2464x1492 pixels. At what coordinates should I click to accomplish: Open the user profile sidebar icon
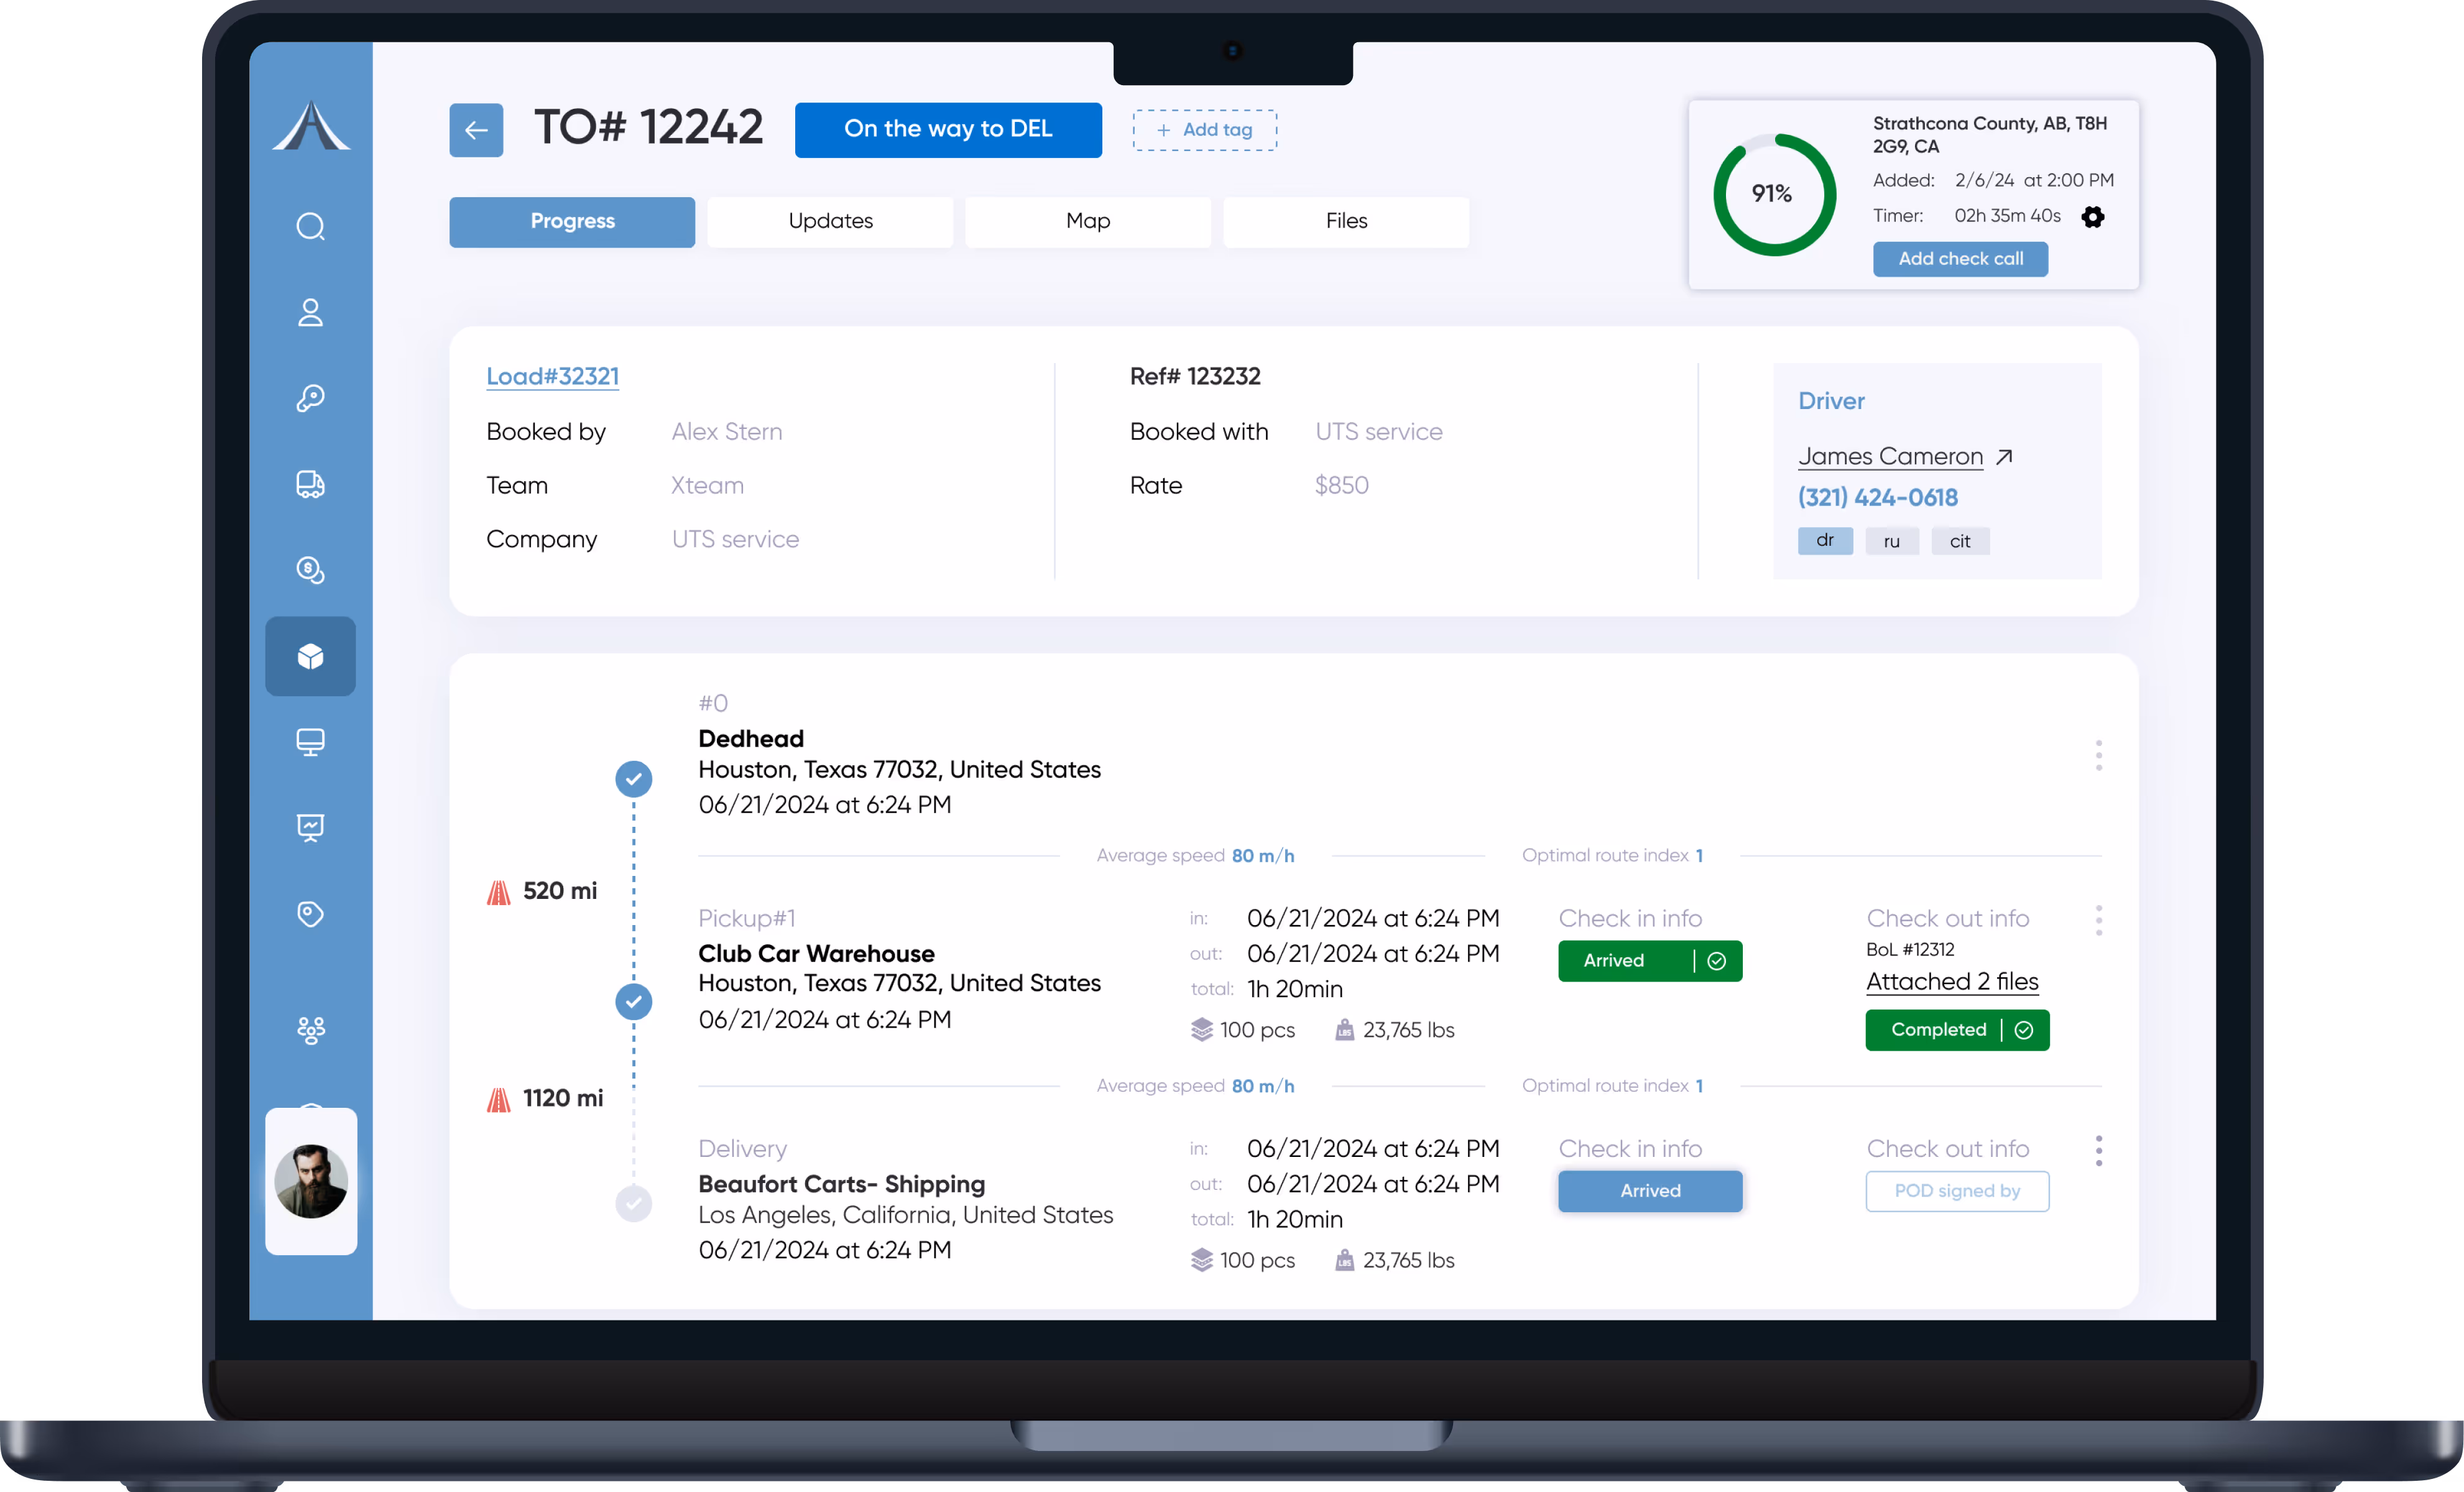coord(310,313)
